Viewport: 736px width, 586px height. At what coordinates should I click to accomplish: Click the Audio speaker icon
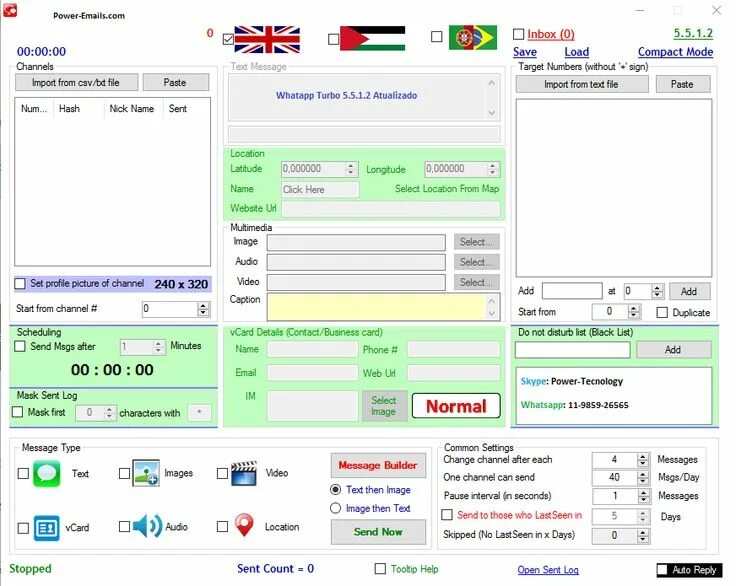click(147, 526)
